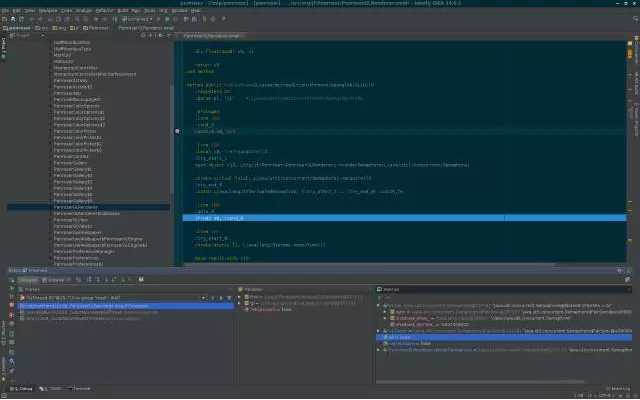Select the highlighted file in project tree
This screenshot has width=640, height=400.
(88, 207)
